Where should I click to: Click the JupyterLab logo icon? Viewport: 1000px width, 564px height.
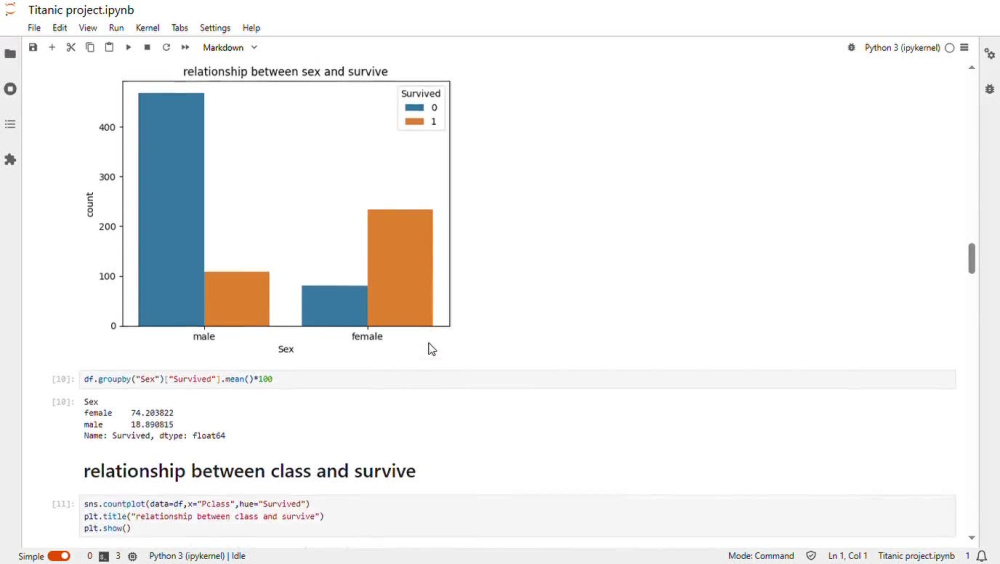[x=10, y=10]
